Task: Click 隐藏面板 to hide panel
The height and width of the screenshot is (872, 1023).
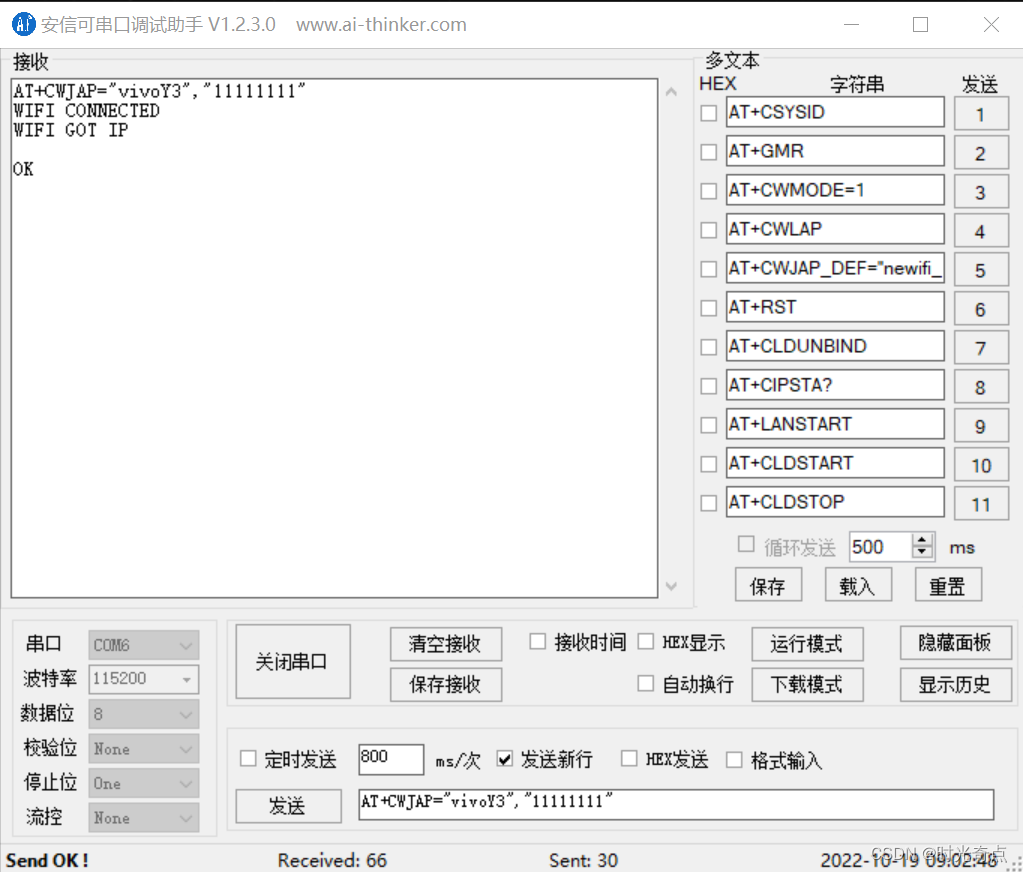Action: coord(955,643)
